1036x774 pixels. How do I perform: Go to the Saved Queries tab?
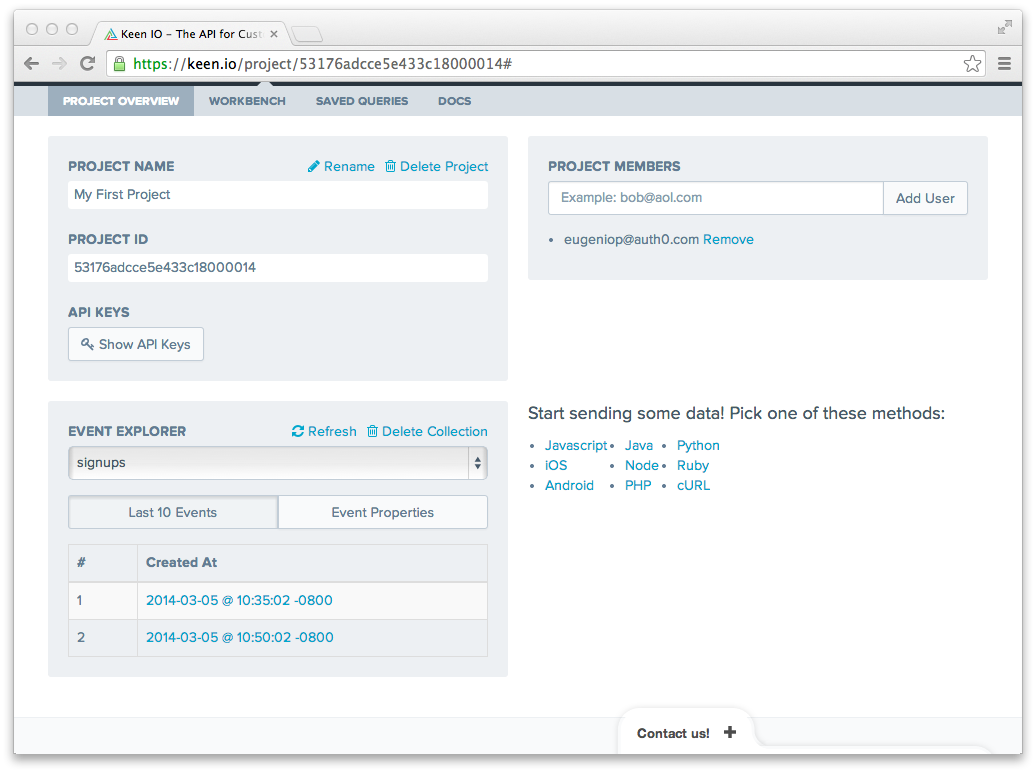click(x=361, y=101)
